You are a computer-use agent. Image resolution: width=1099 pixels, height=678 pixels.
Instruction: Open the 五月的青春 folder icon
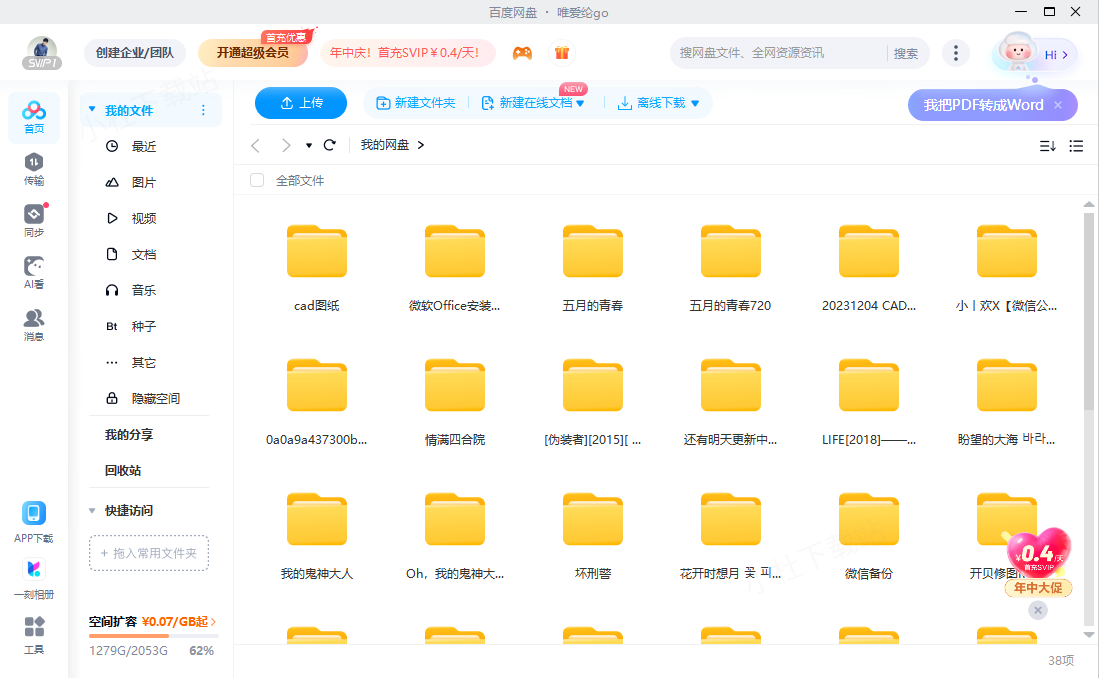click(x=593, y=251)
